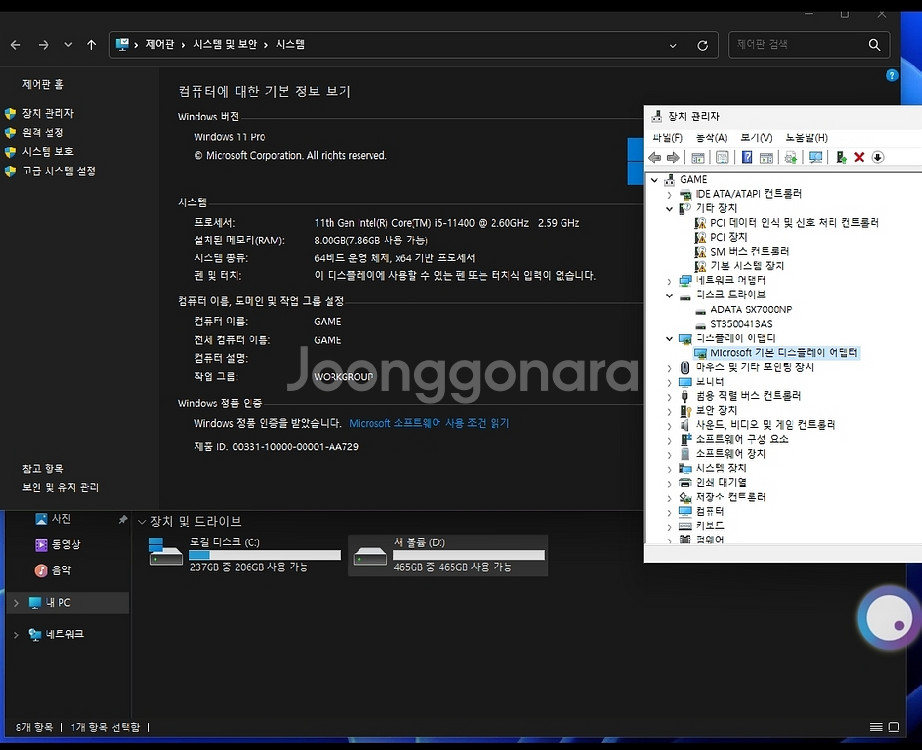Select ST3500413AS disk

741,324
